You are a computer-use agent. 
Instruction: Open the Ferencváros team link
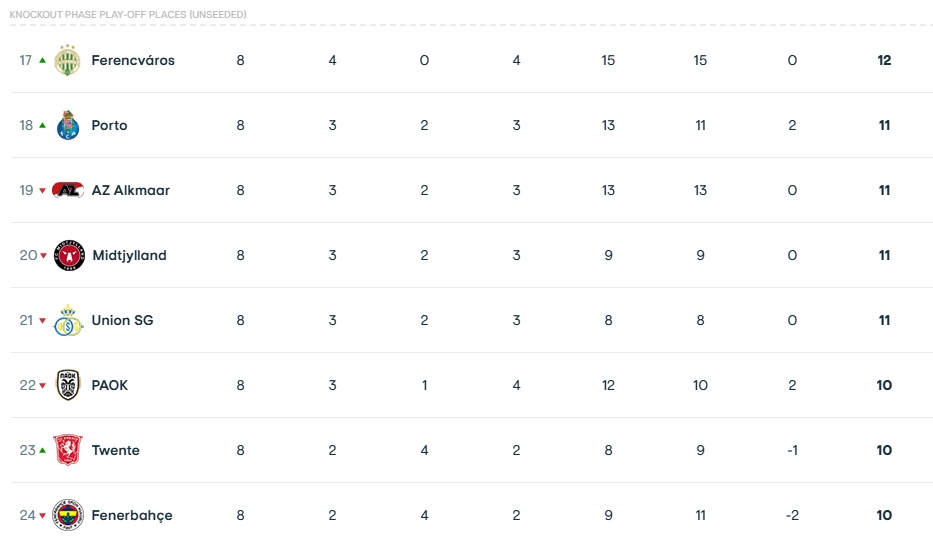coord(133,60)
